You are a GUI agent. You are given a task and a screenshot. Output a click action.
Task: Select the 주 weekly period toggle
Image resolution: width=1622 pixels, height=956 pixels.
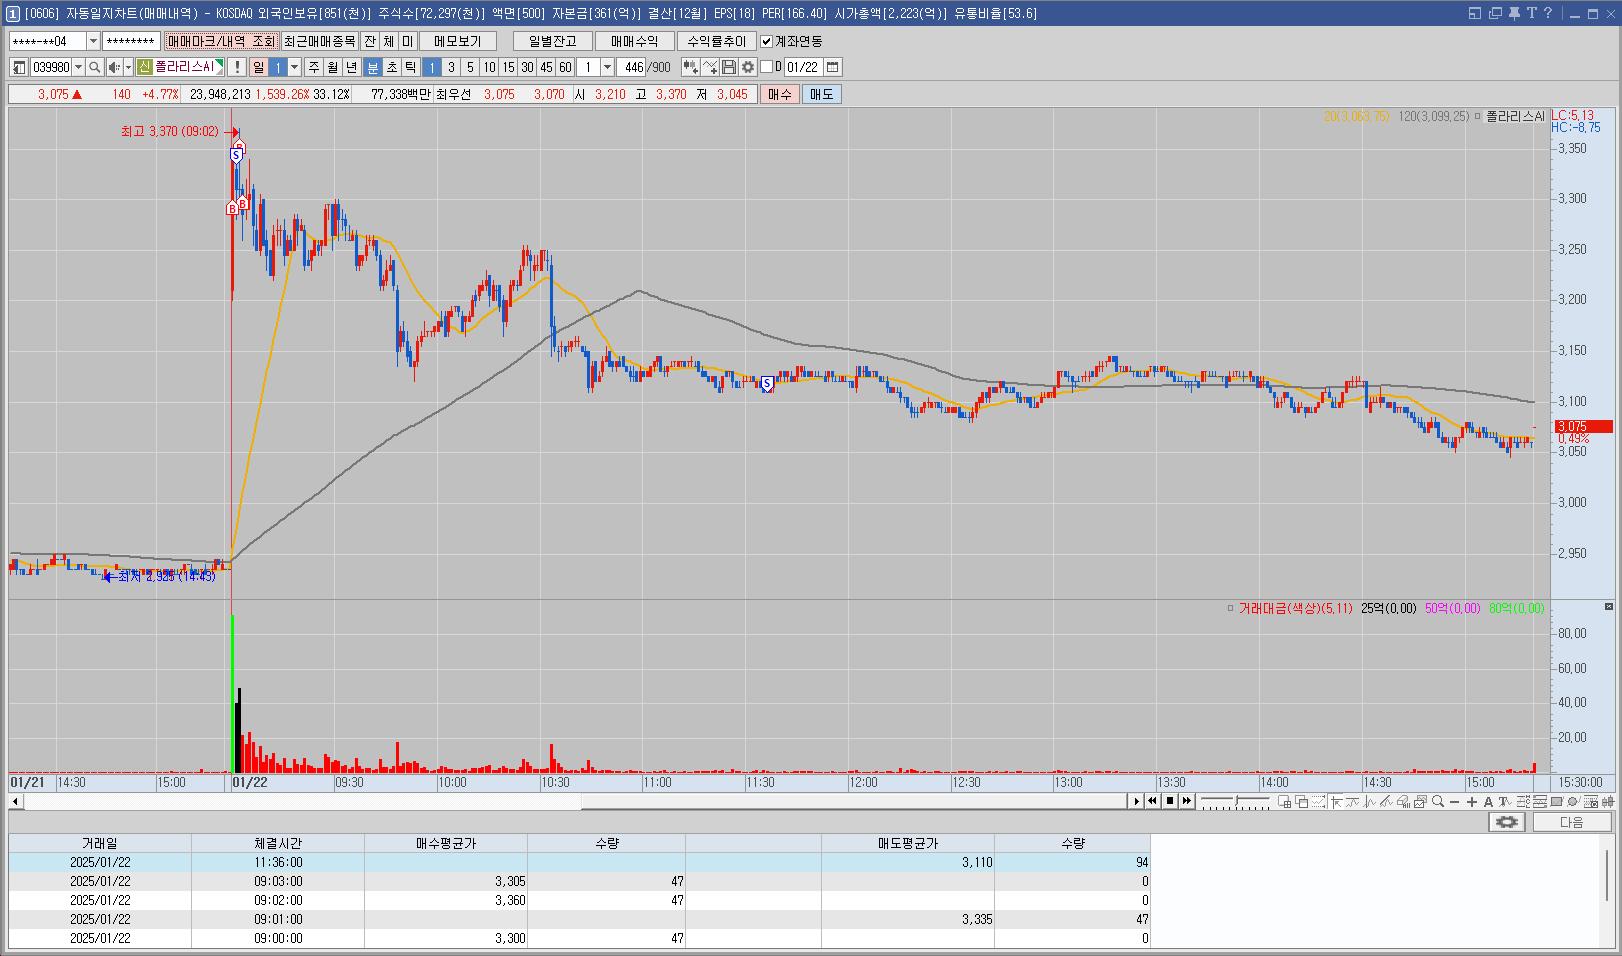point(314,67)
